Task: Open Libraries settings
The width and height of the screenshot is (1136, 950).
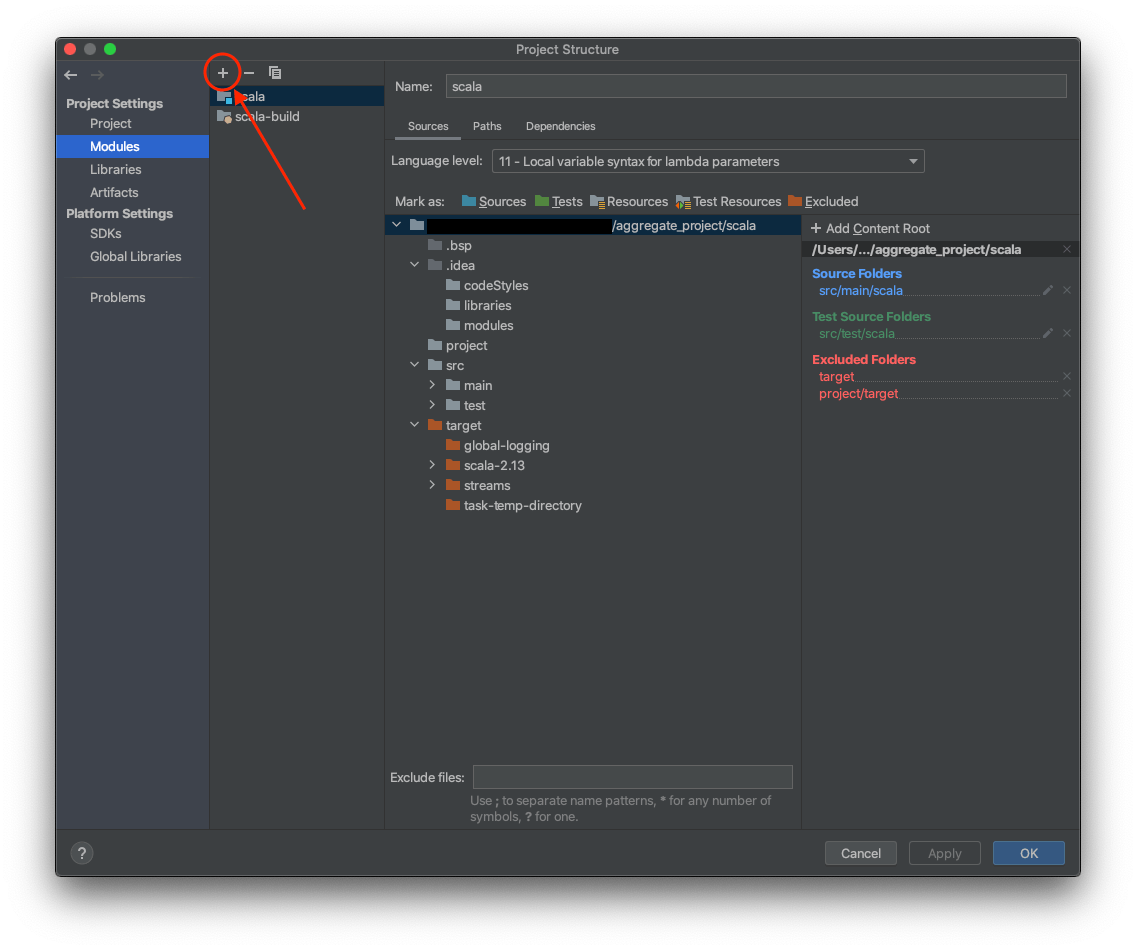Action: (x=116, y=170)
